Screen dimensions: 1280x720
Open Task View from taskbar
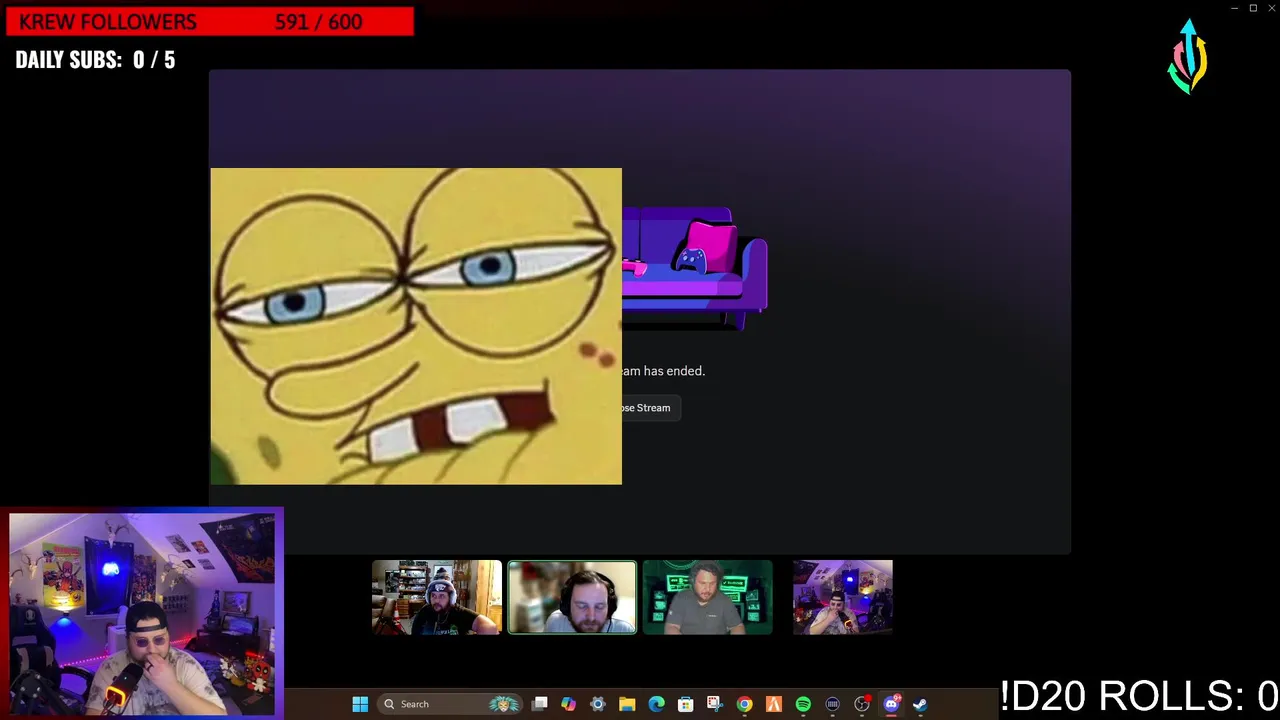click(540, 704)
